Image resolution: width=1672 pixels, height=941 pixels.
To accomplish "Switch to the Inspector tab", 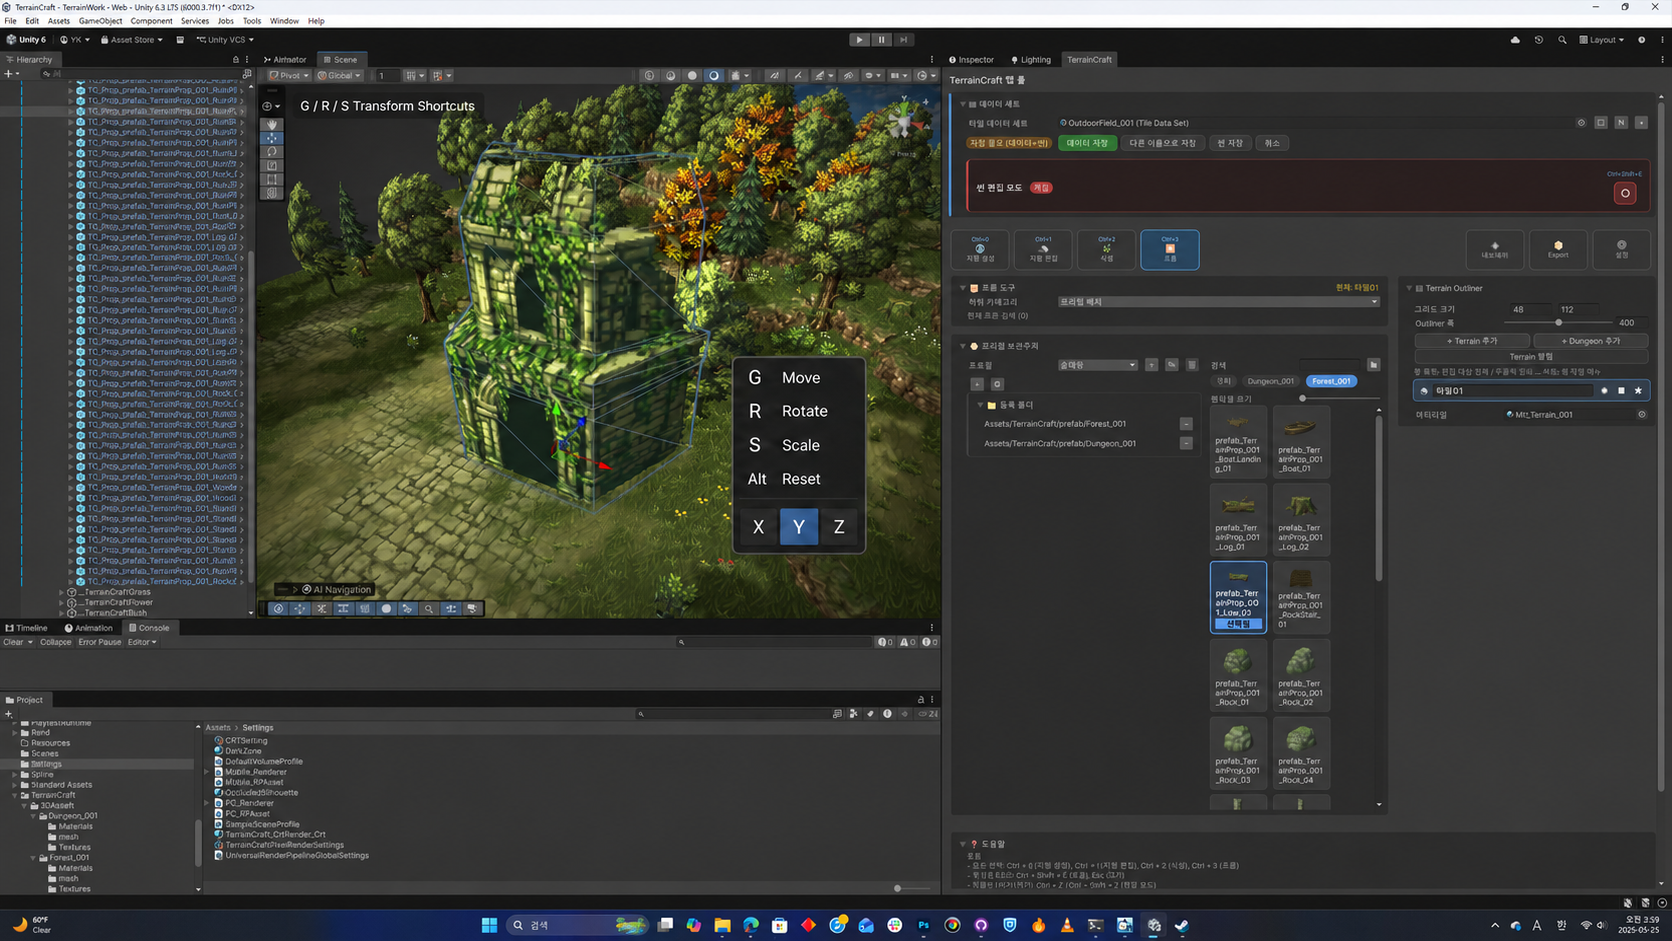I will click(971, 60).
